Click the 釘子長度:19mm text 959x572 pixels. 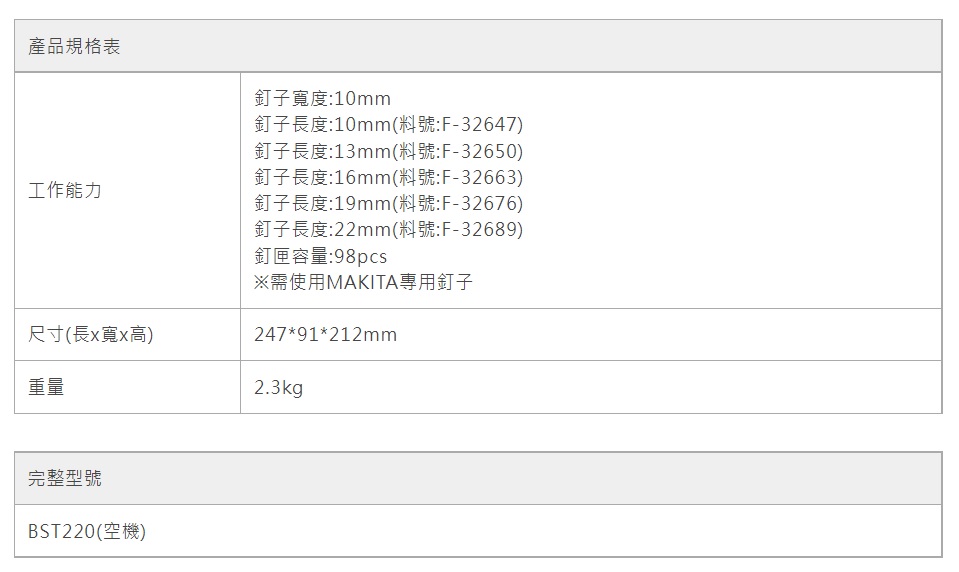point(322,204)
